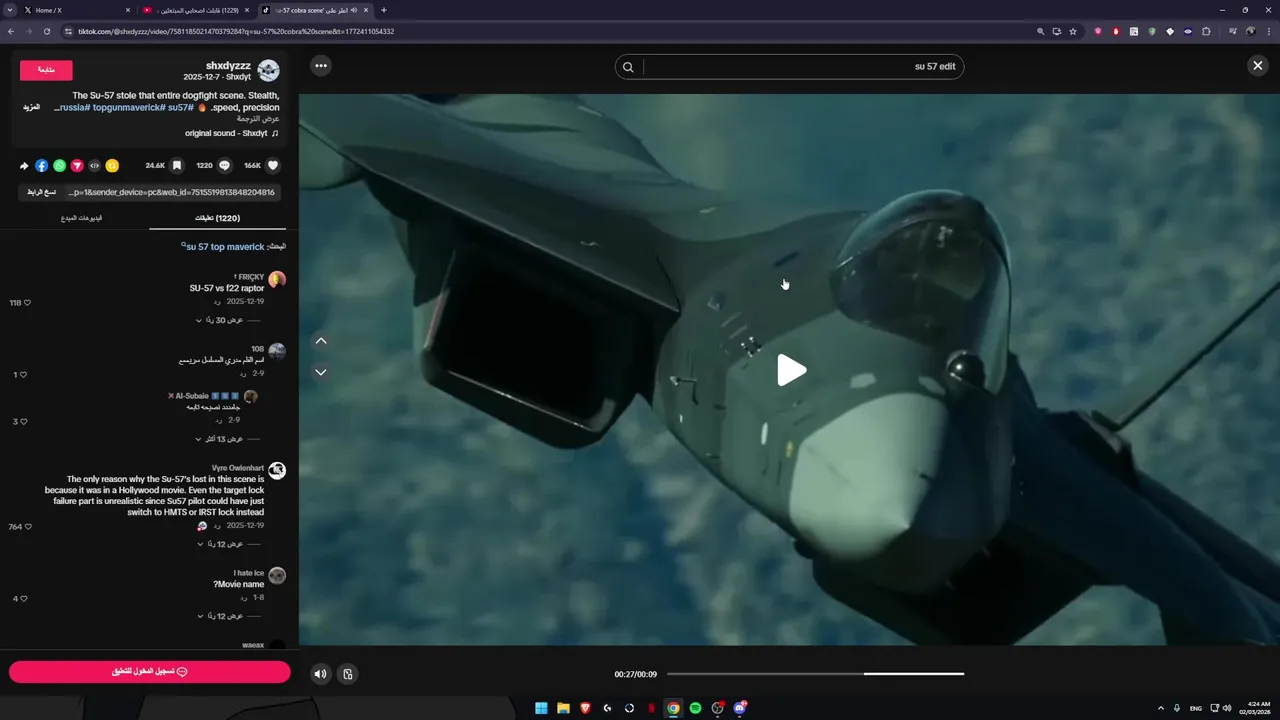Close the video viewer with the X button
Image resolution: width=1280 pixels, height=720 pixels.
coord(1257,66)
